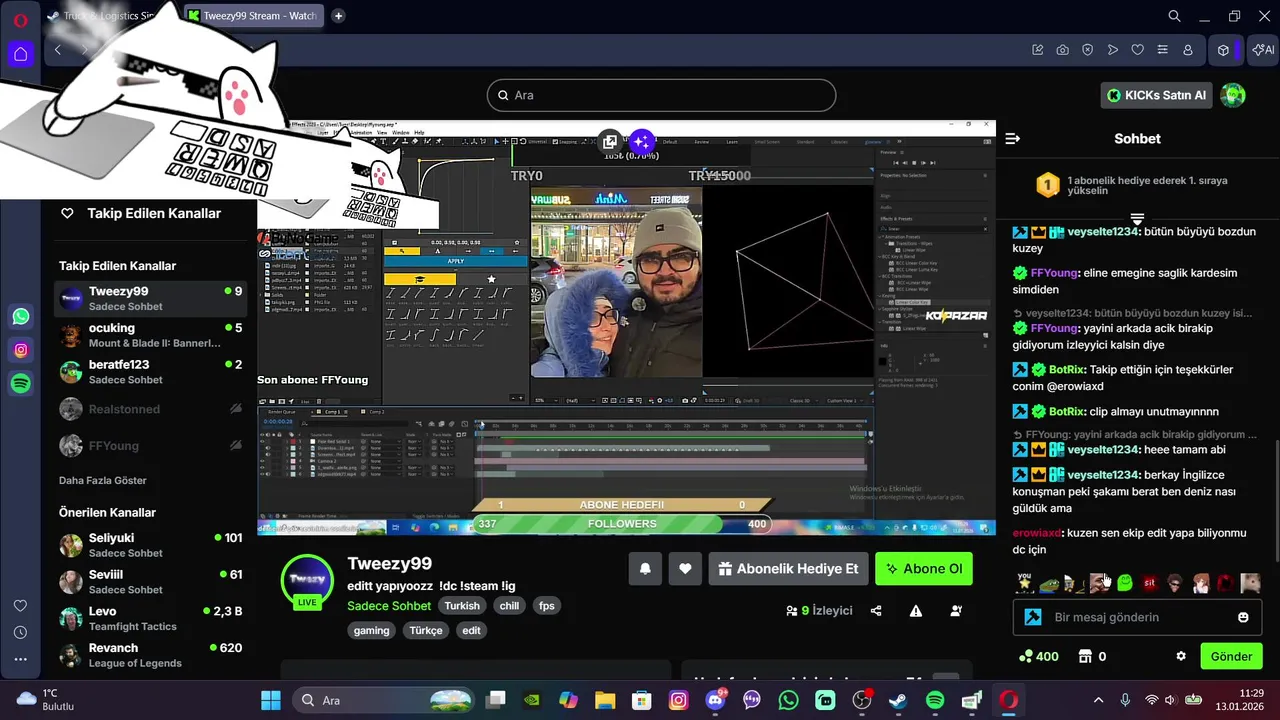Viewport: 1280px width, 720px height.
Task: Take a snapshot with the camera icon
Action: point(1062,50)
